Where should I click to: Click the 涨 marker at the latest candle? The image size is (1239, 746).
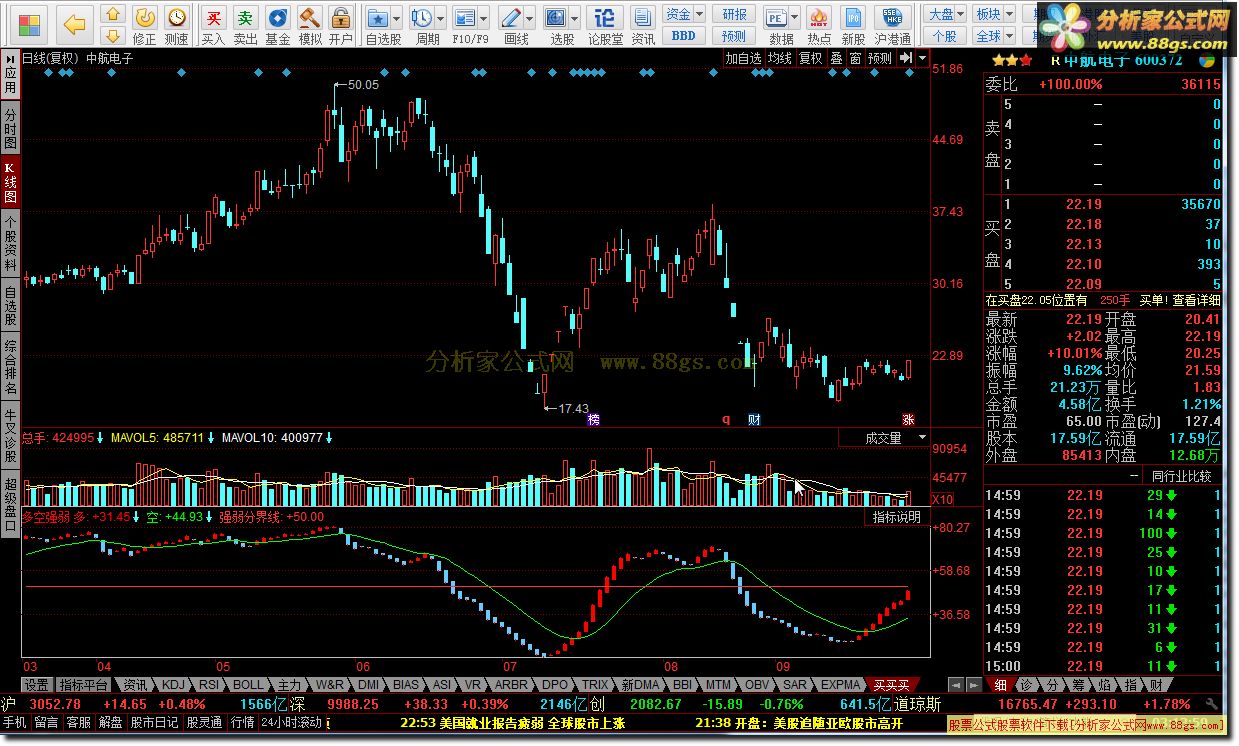tap(909, 419)
